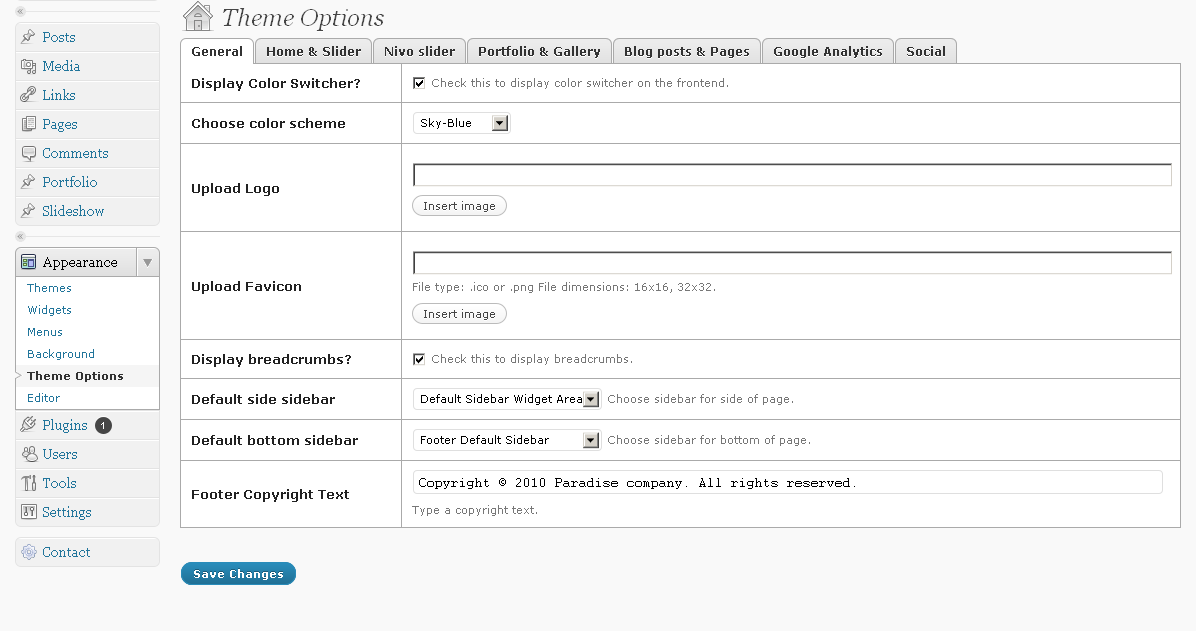Click the Users icon in sidebar
The height and width of the screenshot is (631, 1196).
click(x=28, y=454)
